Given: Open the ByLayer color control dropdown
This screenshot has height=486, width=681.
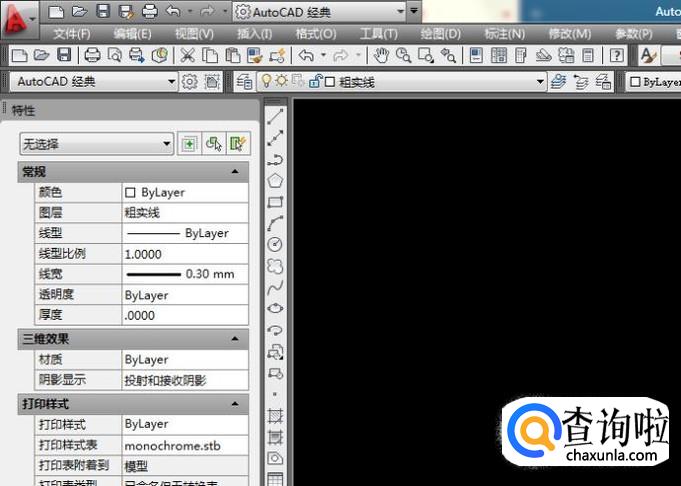Looking at the screenshot, I should [x=654, y=82].
